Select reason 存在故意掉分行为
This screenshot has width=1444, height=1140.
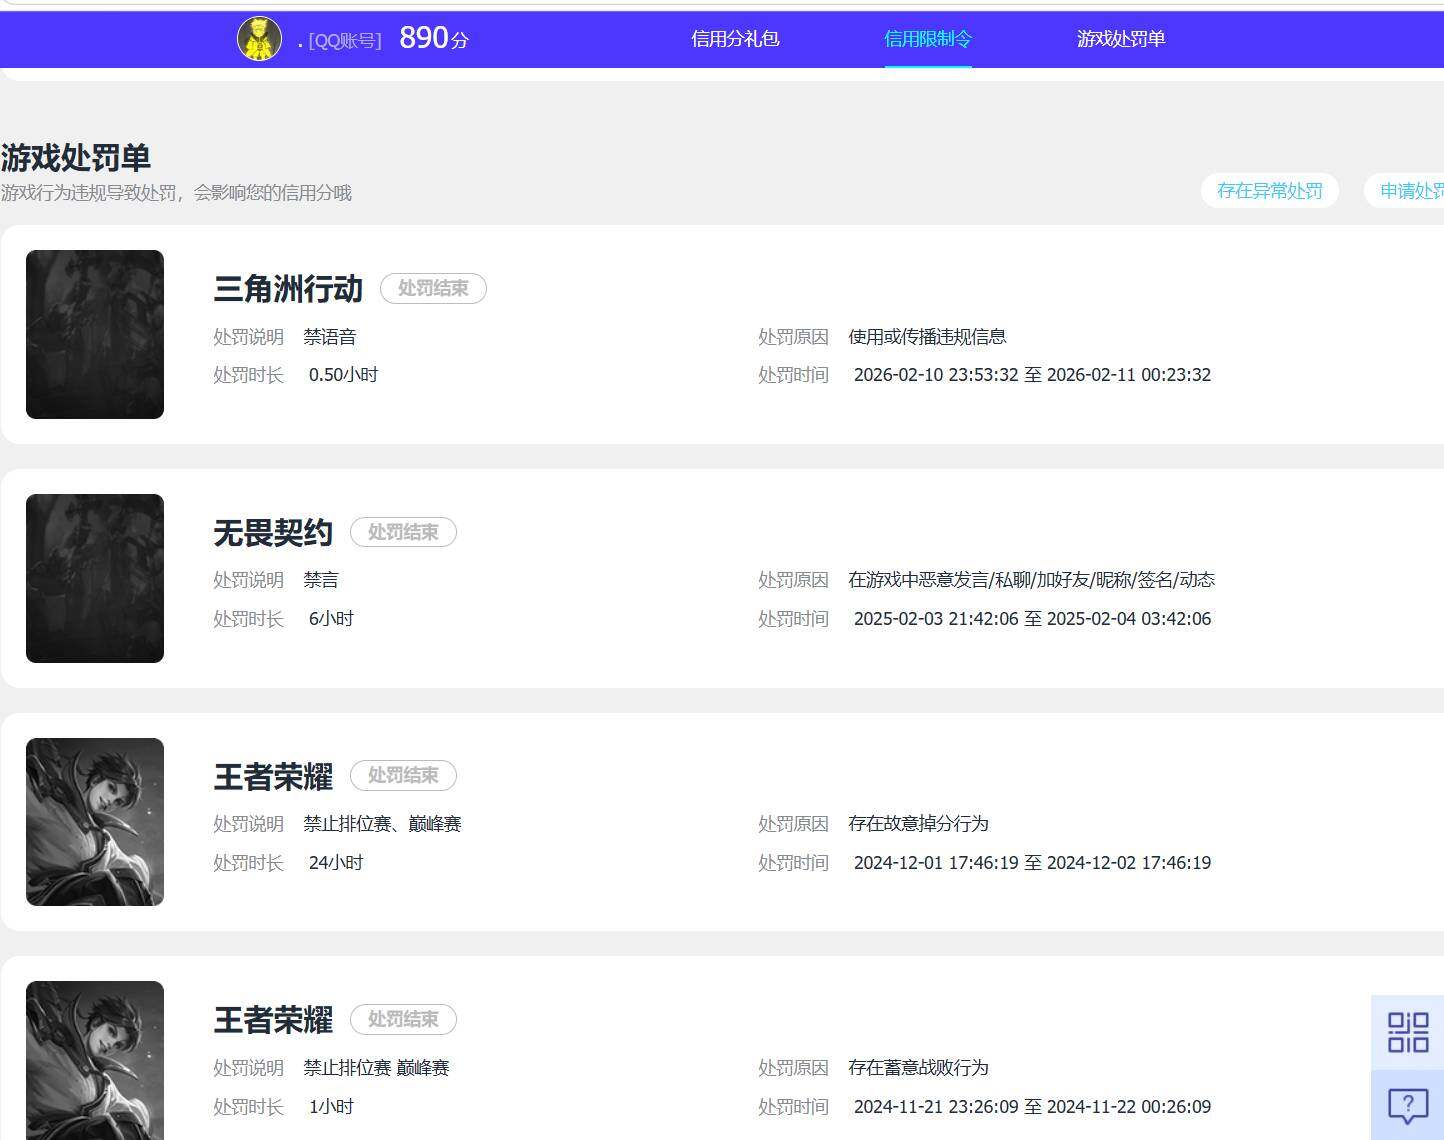[x=918, y=824]
